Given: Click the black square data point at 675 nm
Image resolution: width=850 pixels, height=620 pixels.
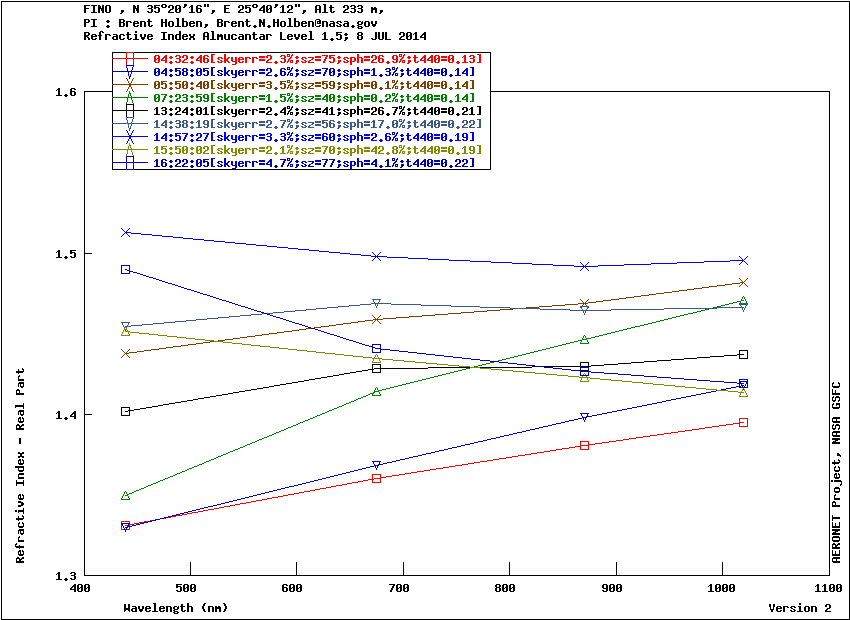Looking at the screenshot, I should (376, 369).
